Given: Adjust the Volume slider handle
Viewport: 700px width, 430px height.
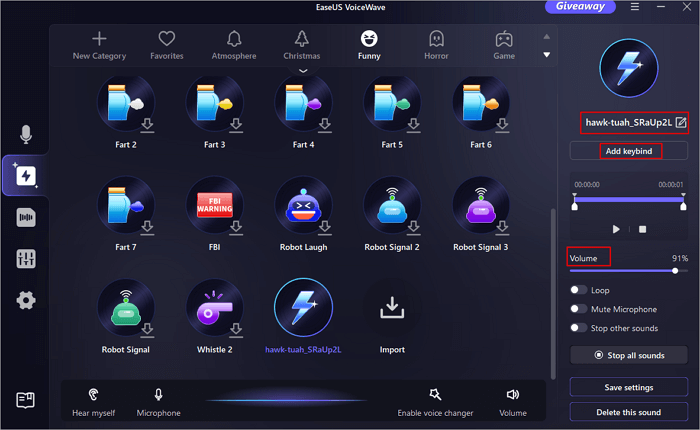Looking at the screenshot, I should click(x=675, y=270).
